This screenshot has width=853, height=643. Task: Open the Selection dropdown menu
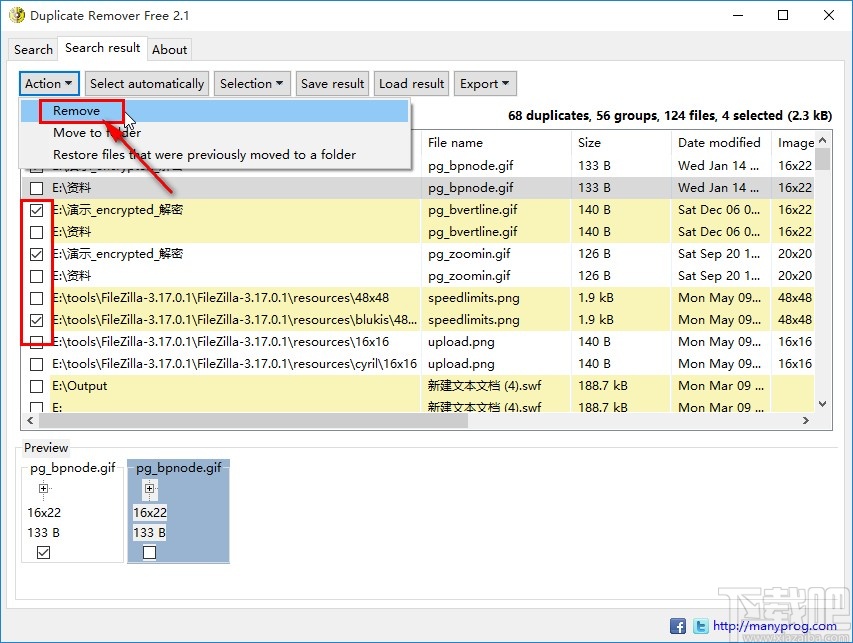pos(252,84)
